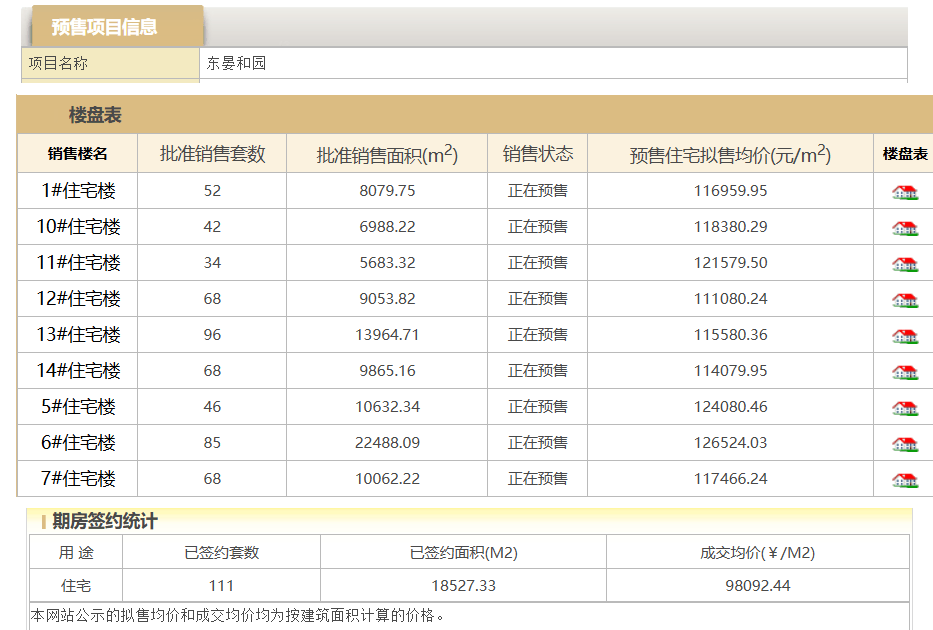Open the 13#住宅楼 floor table icon
933x630 pixels.
pyautogui.click(x=904, y=336)
